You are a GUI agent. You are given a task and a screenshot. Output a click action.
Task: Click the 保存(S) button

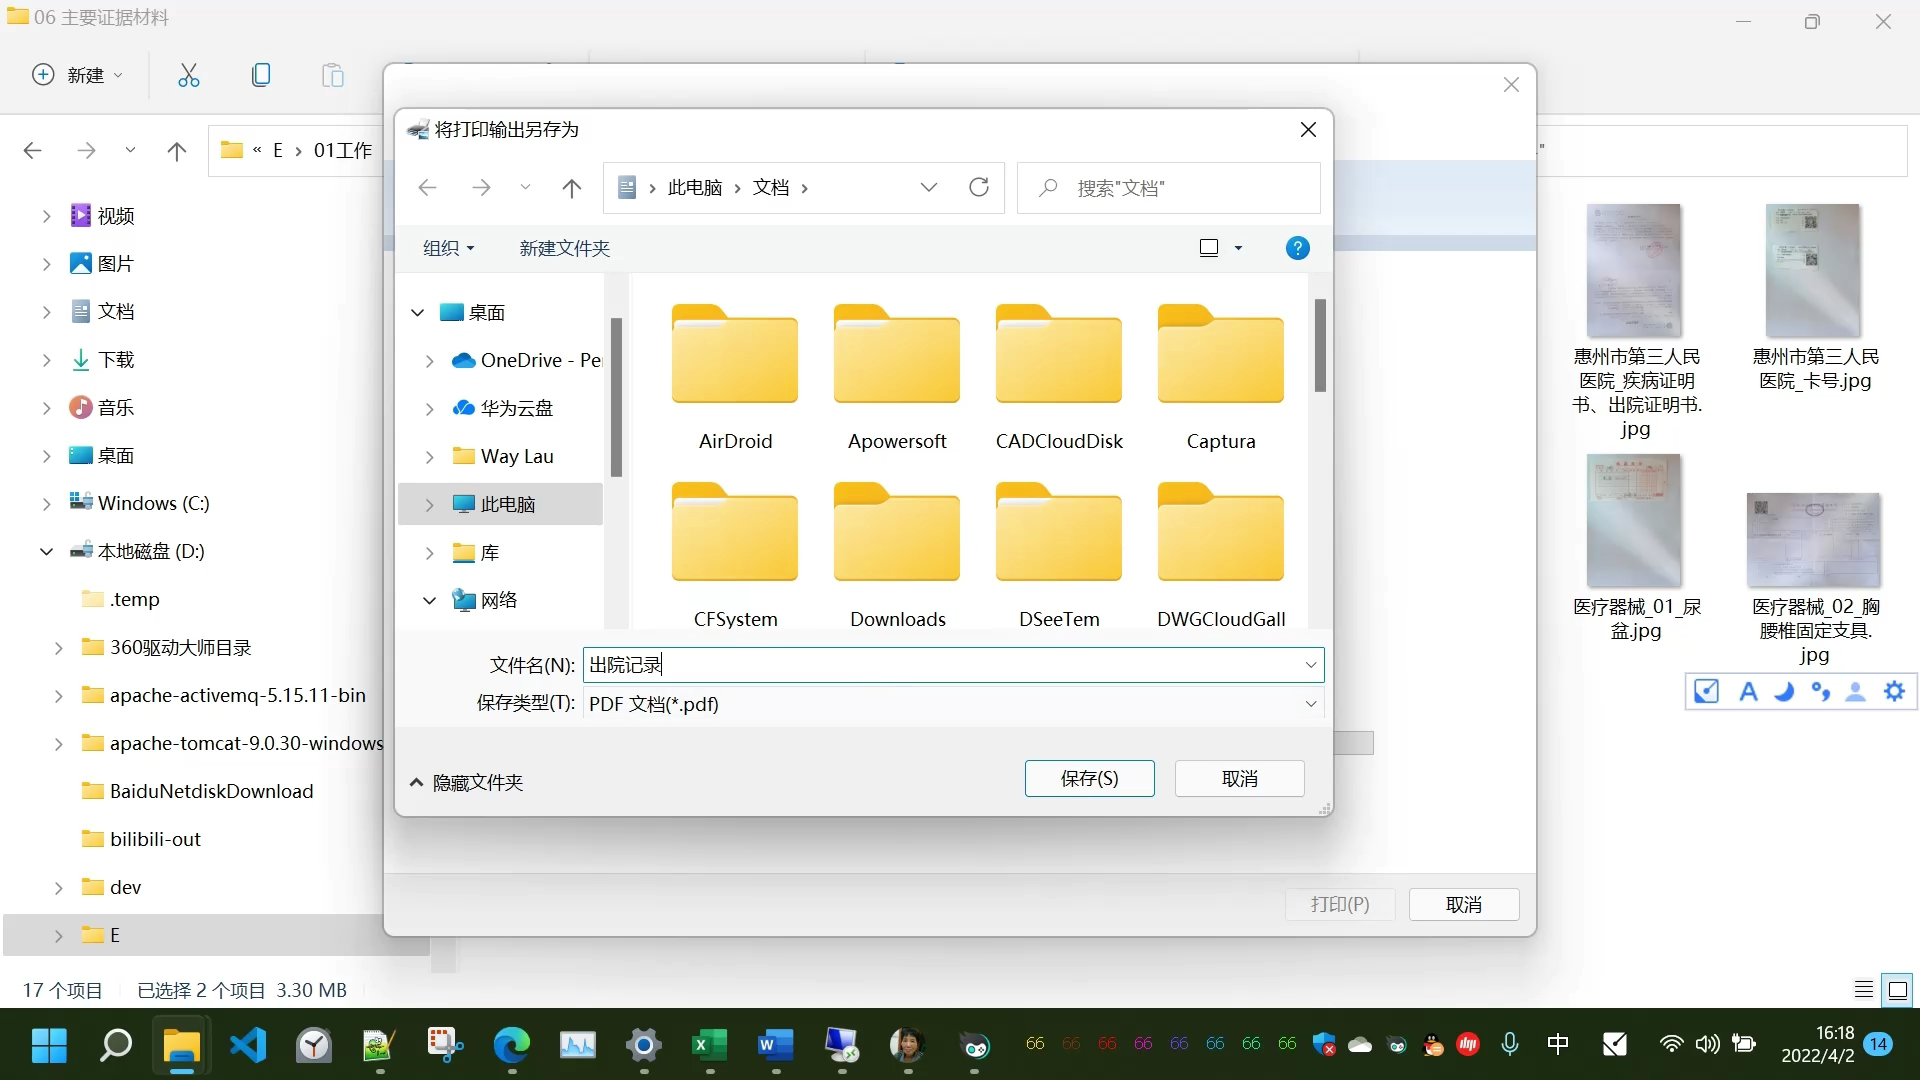click(x=1089, y=778)
